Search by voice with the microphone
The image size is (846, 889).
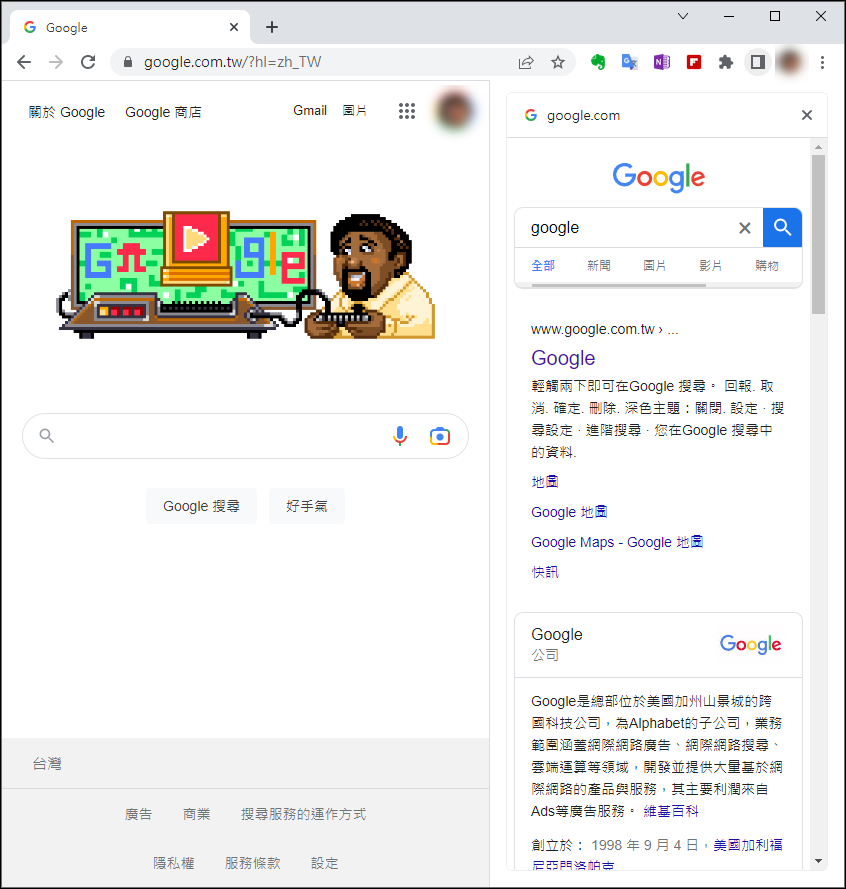[x=400, y=435]
